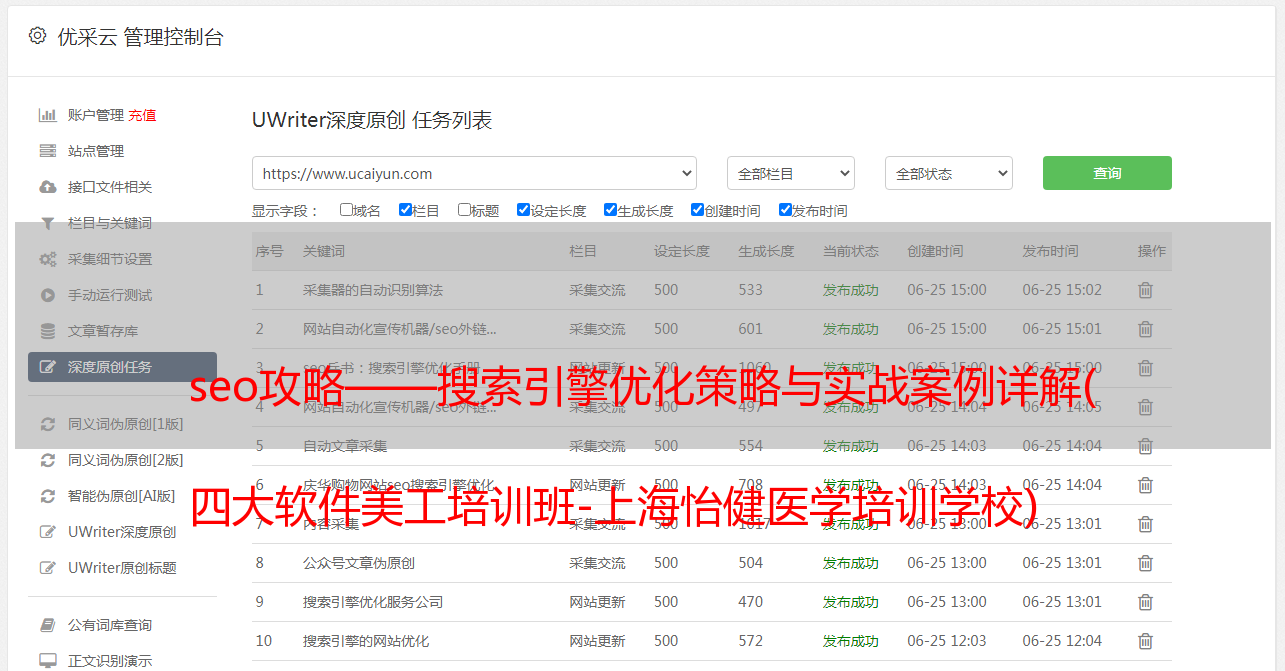Delete row 1 using its trash icon

1145,290
